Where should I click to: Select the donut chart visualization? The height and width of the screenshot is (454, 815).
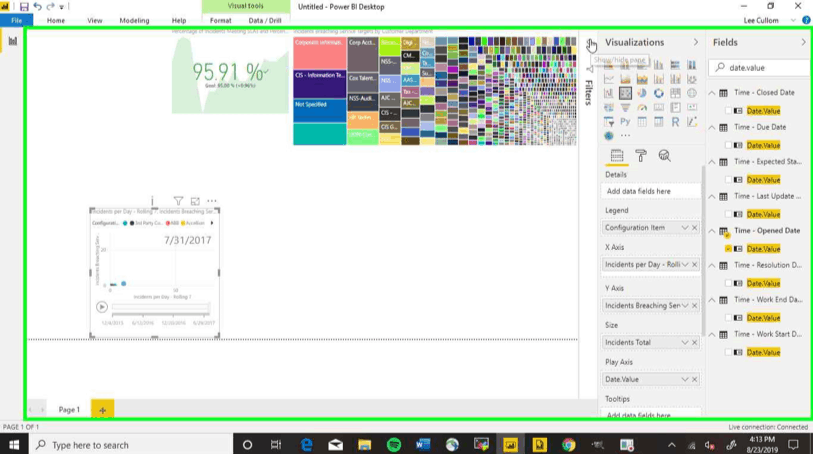(659, 93)
